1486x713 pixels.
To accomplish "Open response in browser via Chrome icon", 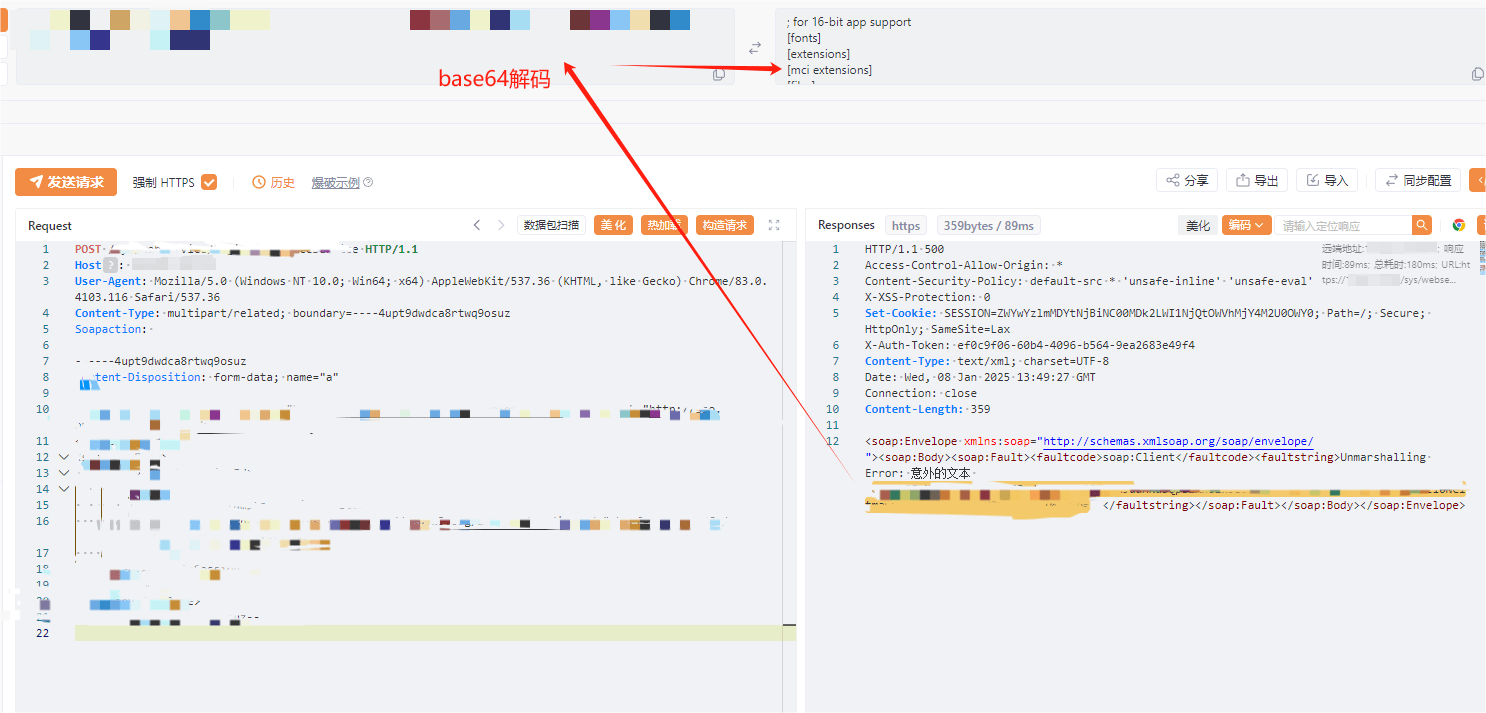I will (x=1459, y=225).
